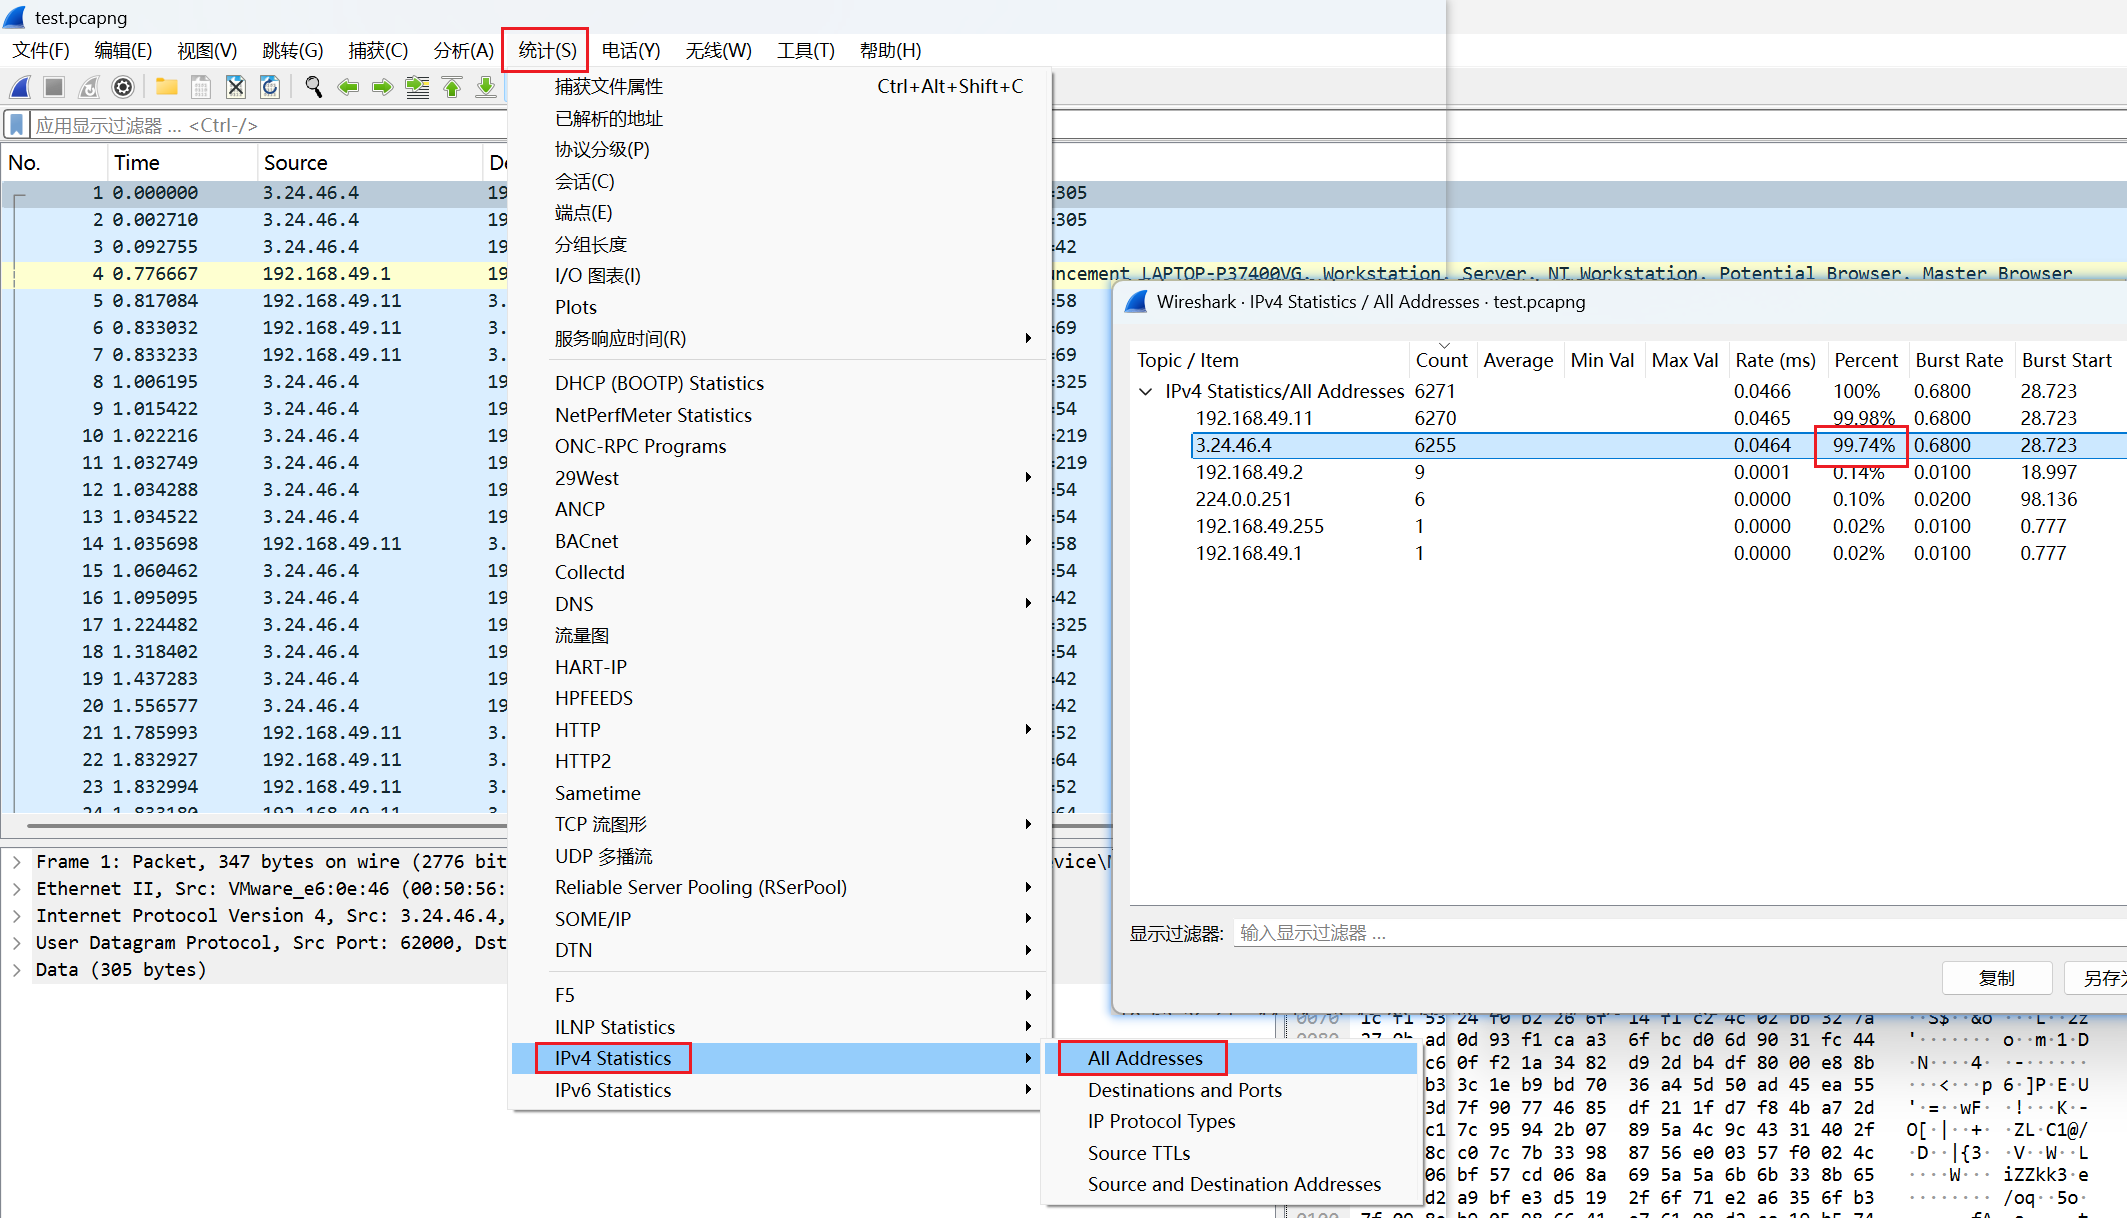Click the open capture file folder icon
Image resolution: width=2127 pixels, height=1218 pixels.
tap(167, 88)
